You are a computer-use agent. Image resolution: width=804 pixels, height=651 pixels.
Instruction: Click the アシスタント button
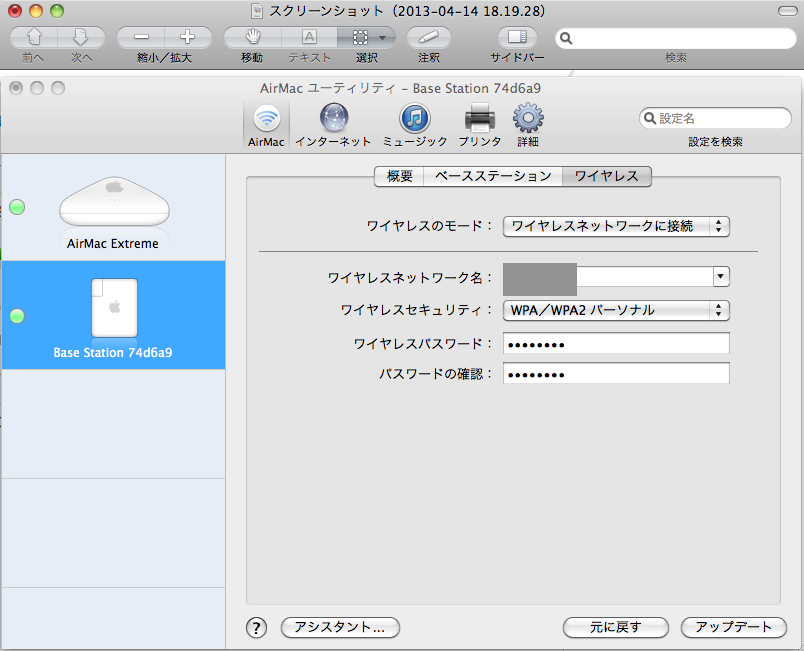pos(340,627)
